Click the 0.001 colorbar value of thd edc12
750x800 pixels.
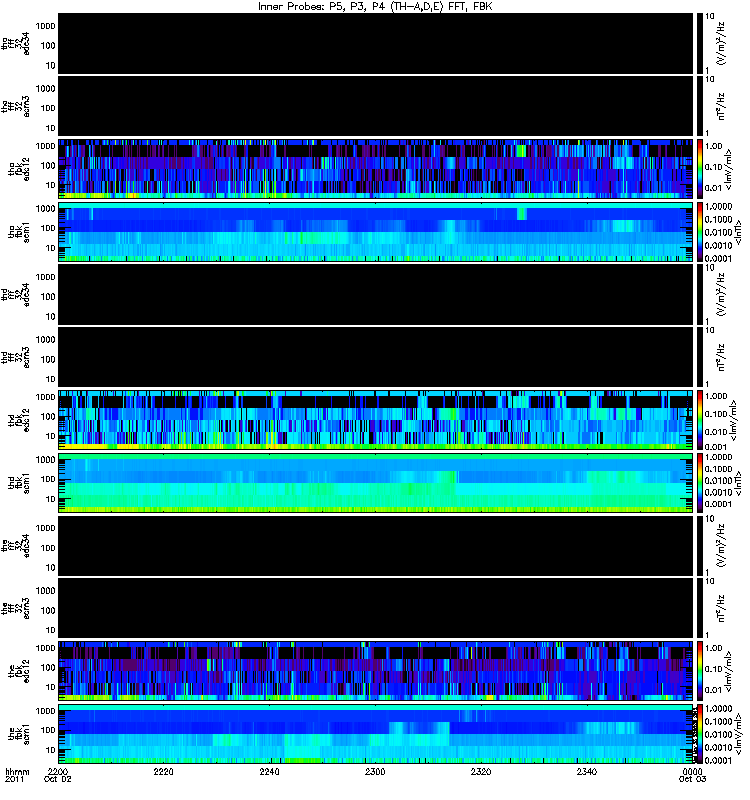714,447
